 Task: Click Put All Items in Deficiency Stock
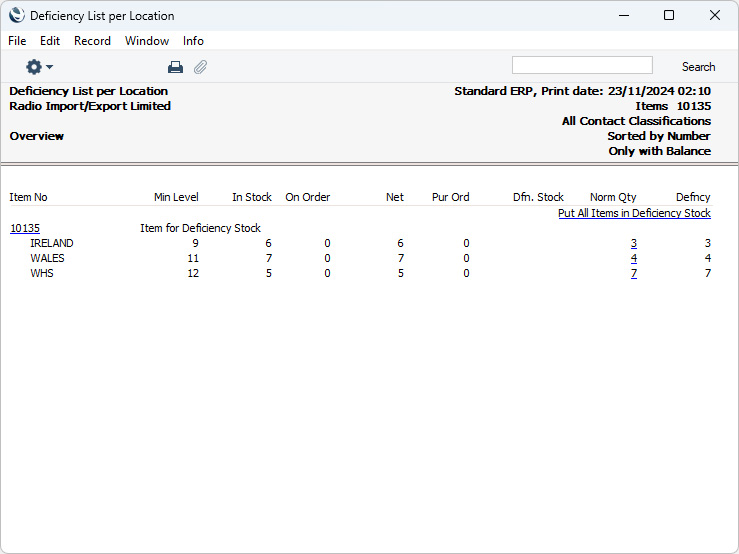(x=634, y=213)
